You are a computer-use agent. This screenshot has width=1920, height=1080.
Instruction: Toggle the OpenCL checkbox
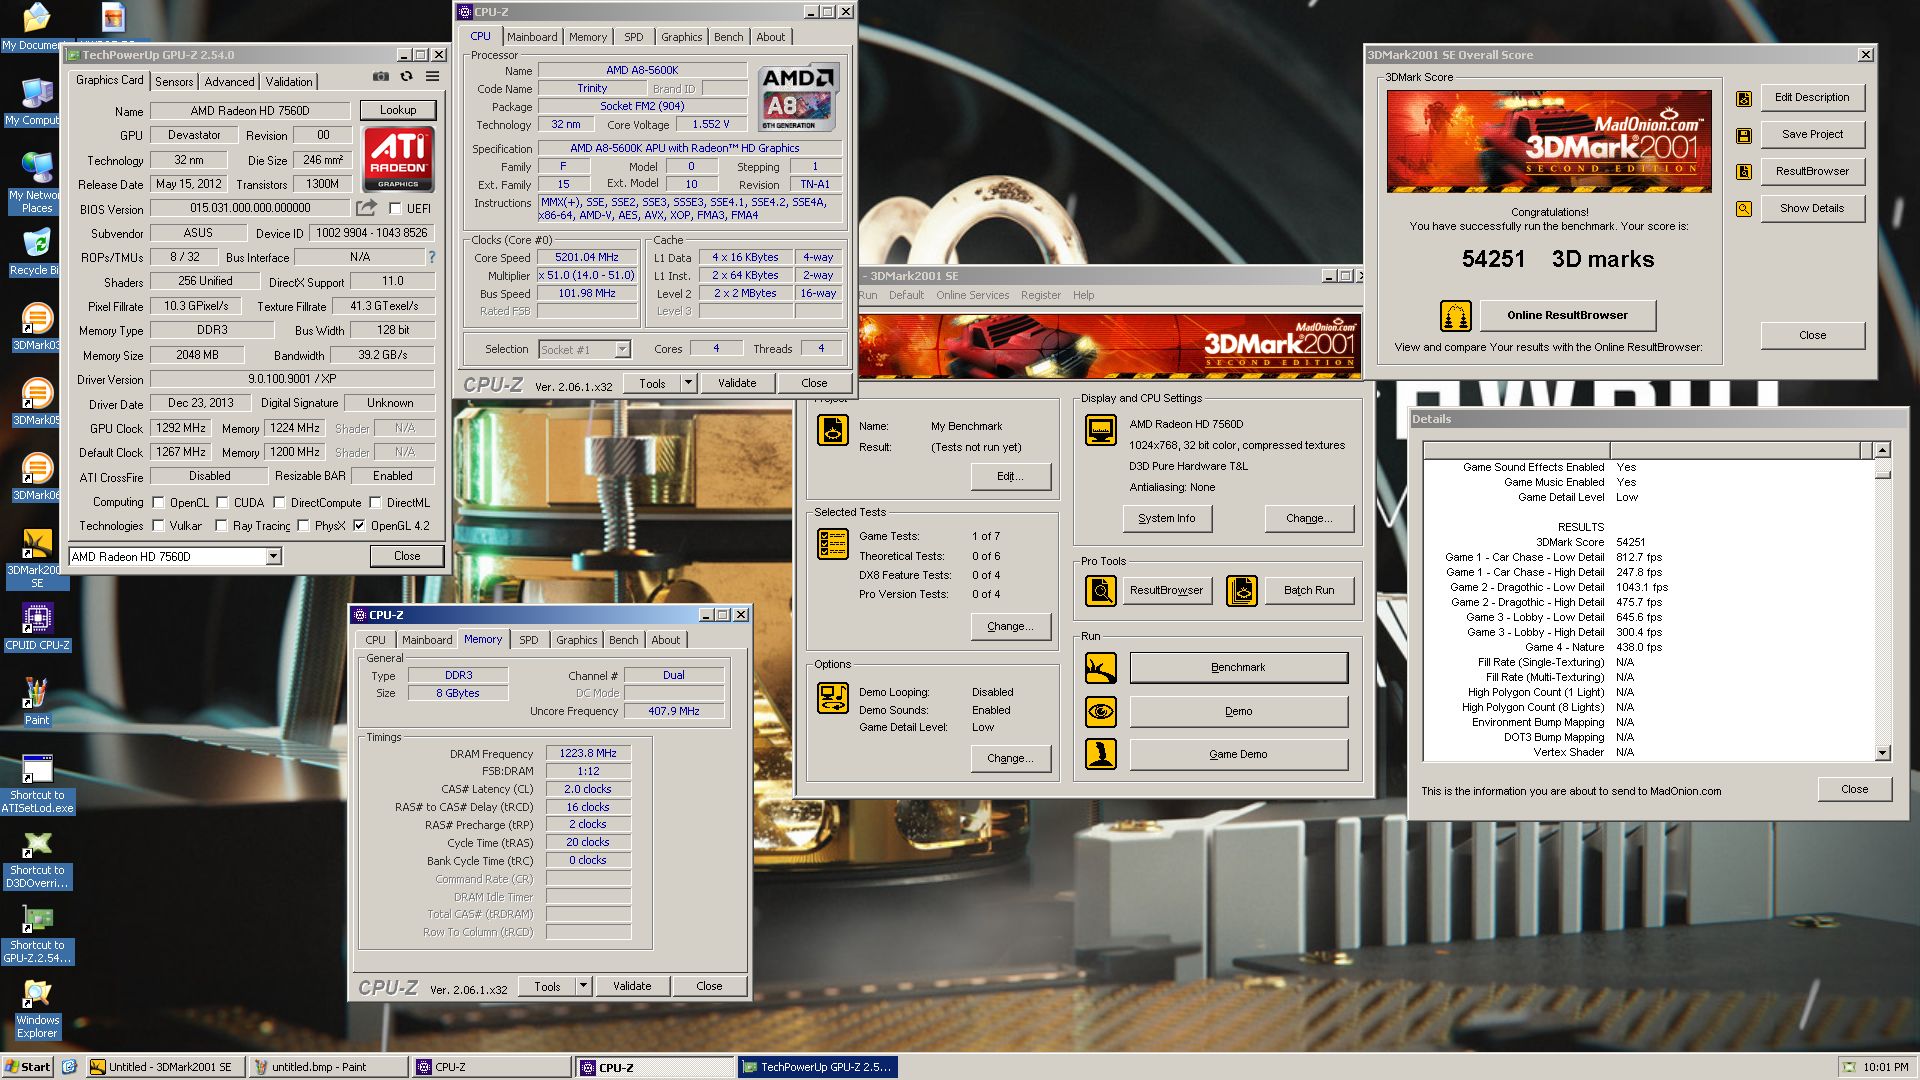158,503
